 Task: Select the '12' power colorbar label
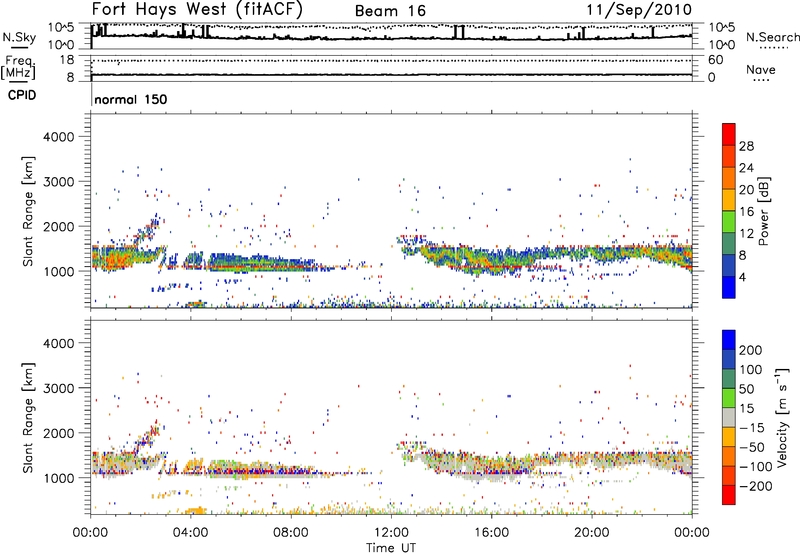click(x=746, y=234)
